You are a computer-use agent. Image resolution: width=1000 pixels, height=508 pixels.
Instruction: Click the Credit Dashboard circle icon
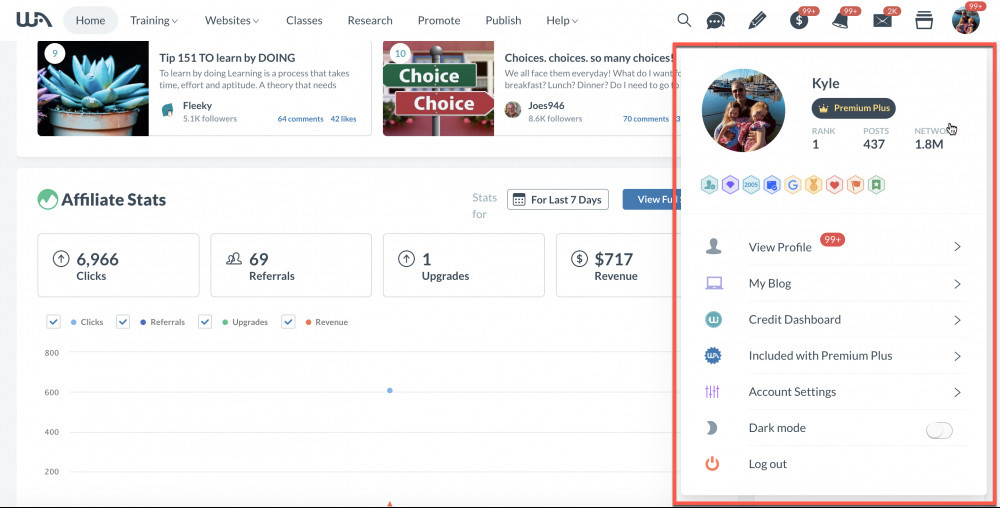714,319
